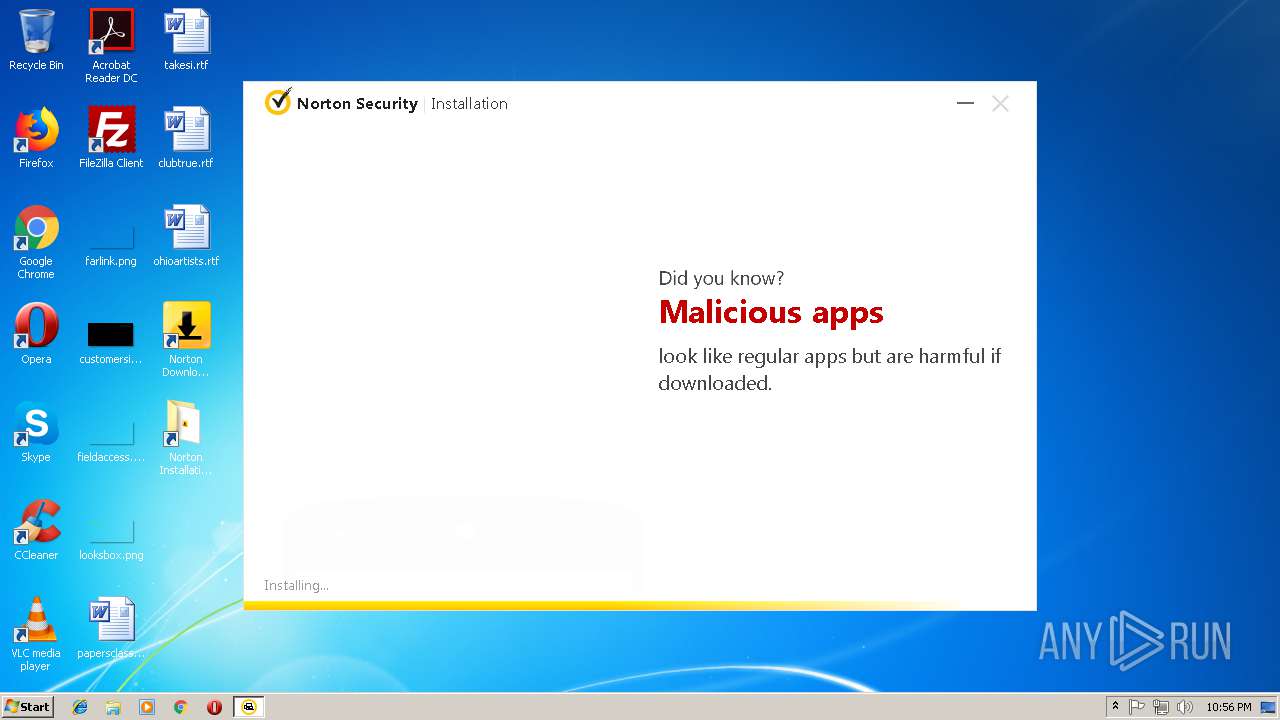
Task: Open volume control speaker icon
Action: click(1185, 707)
